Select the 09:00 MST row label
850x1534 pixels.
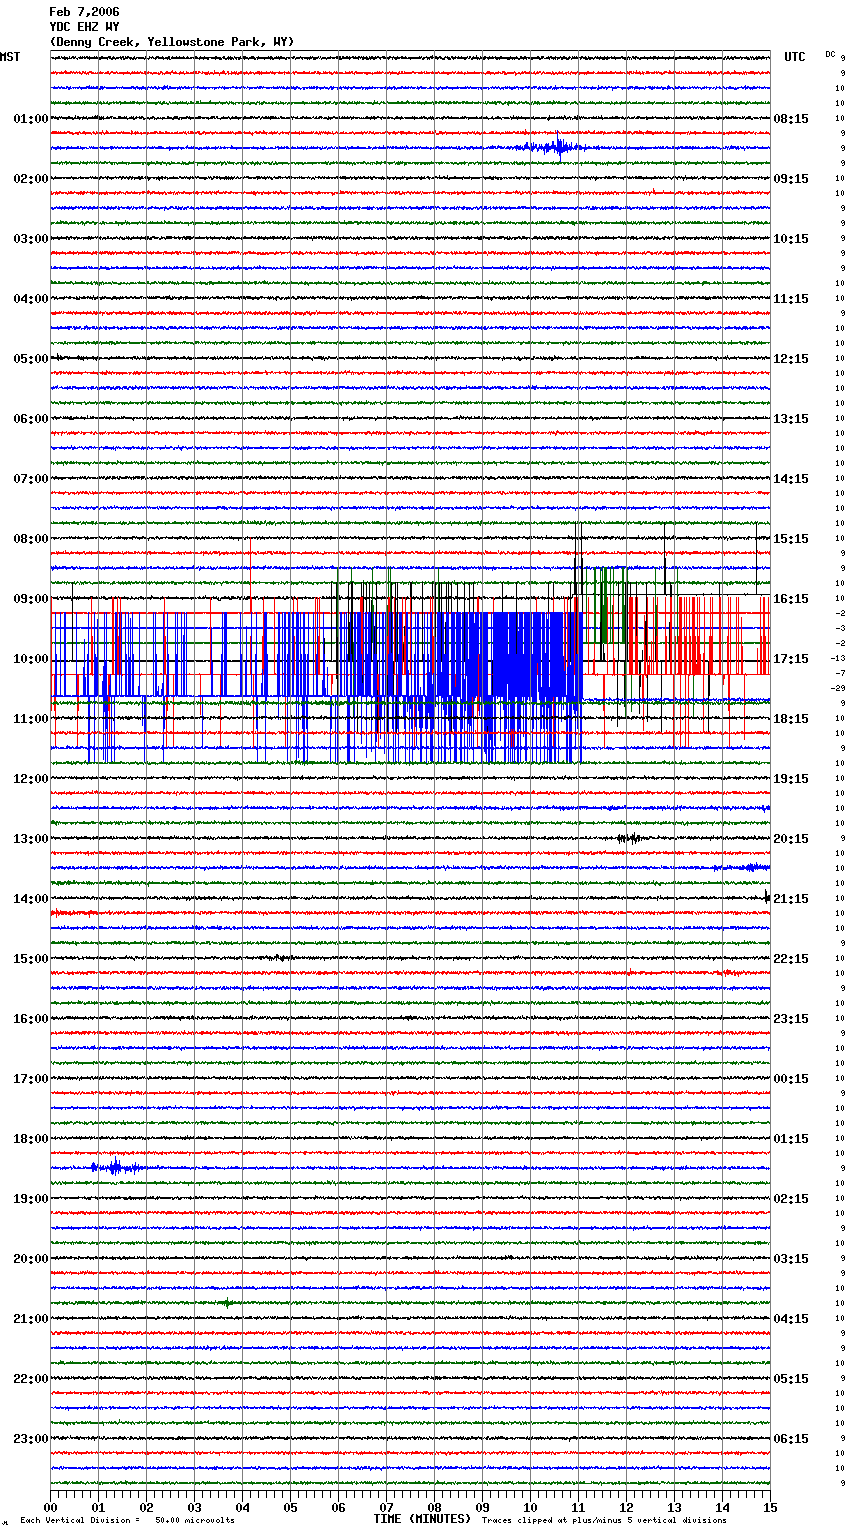pos(31,599)
